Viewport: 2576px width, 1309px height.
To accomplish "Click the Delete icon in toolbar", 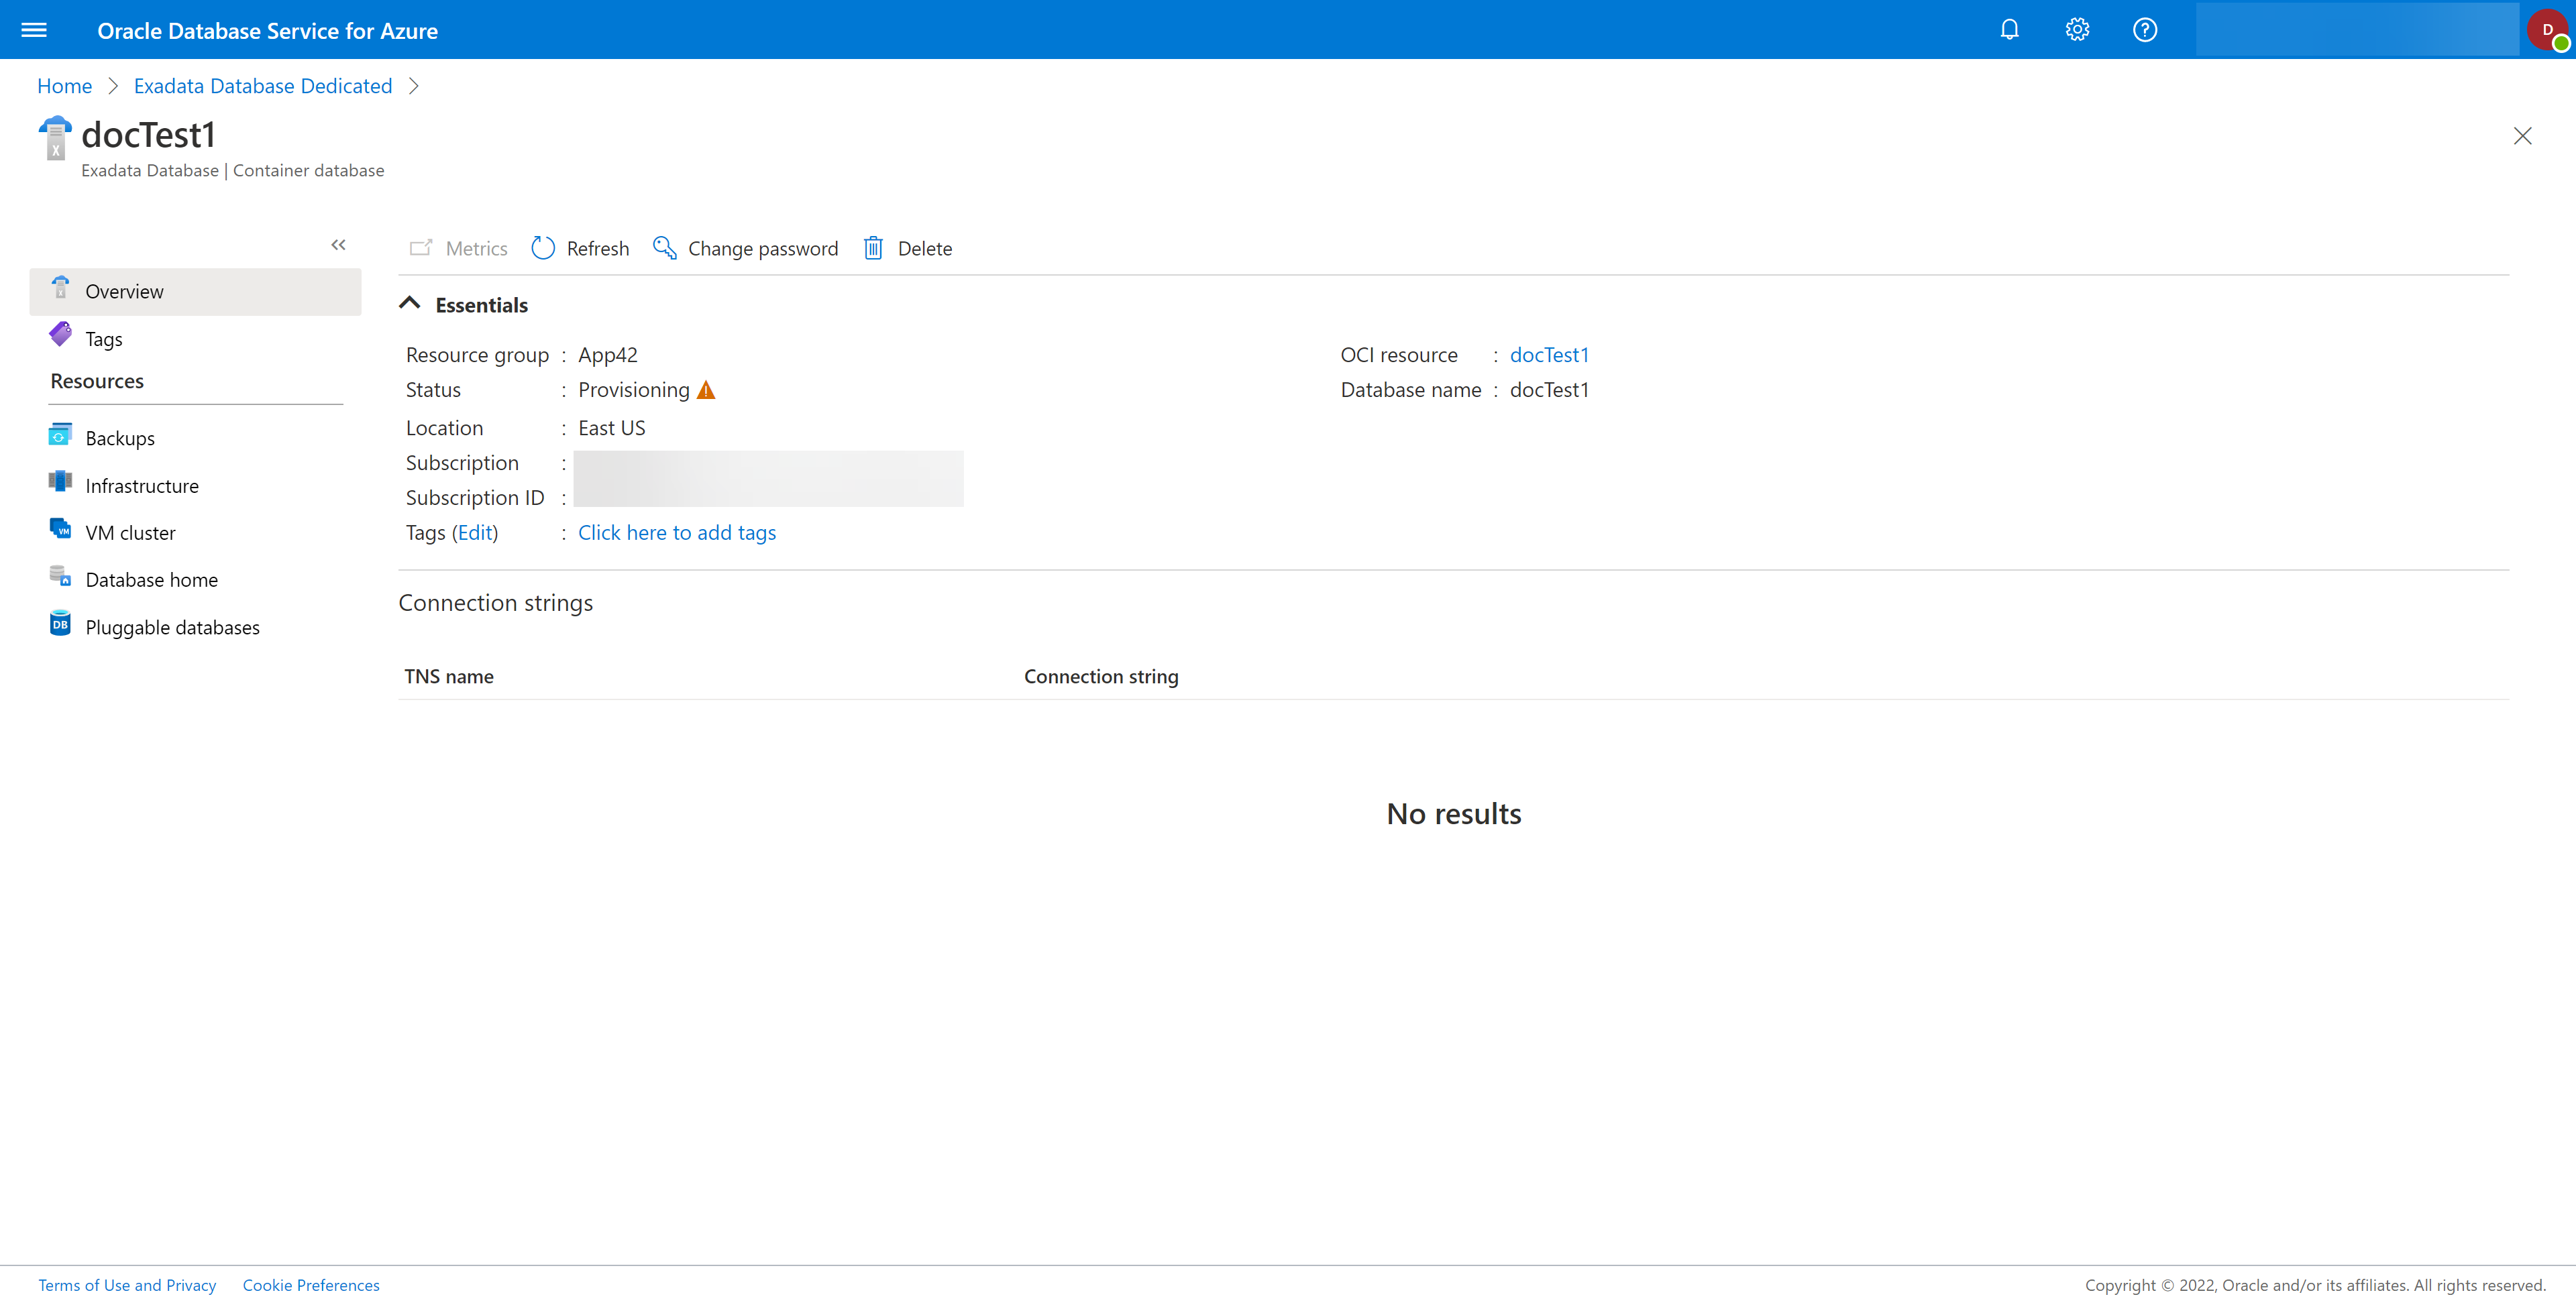I will coord(873,247).
